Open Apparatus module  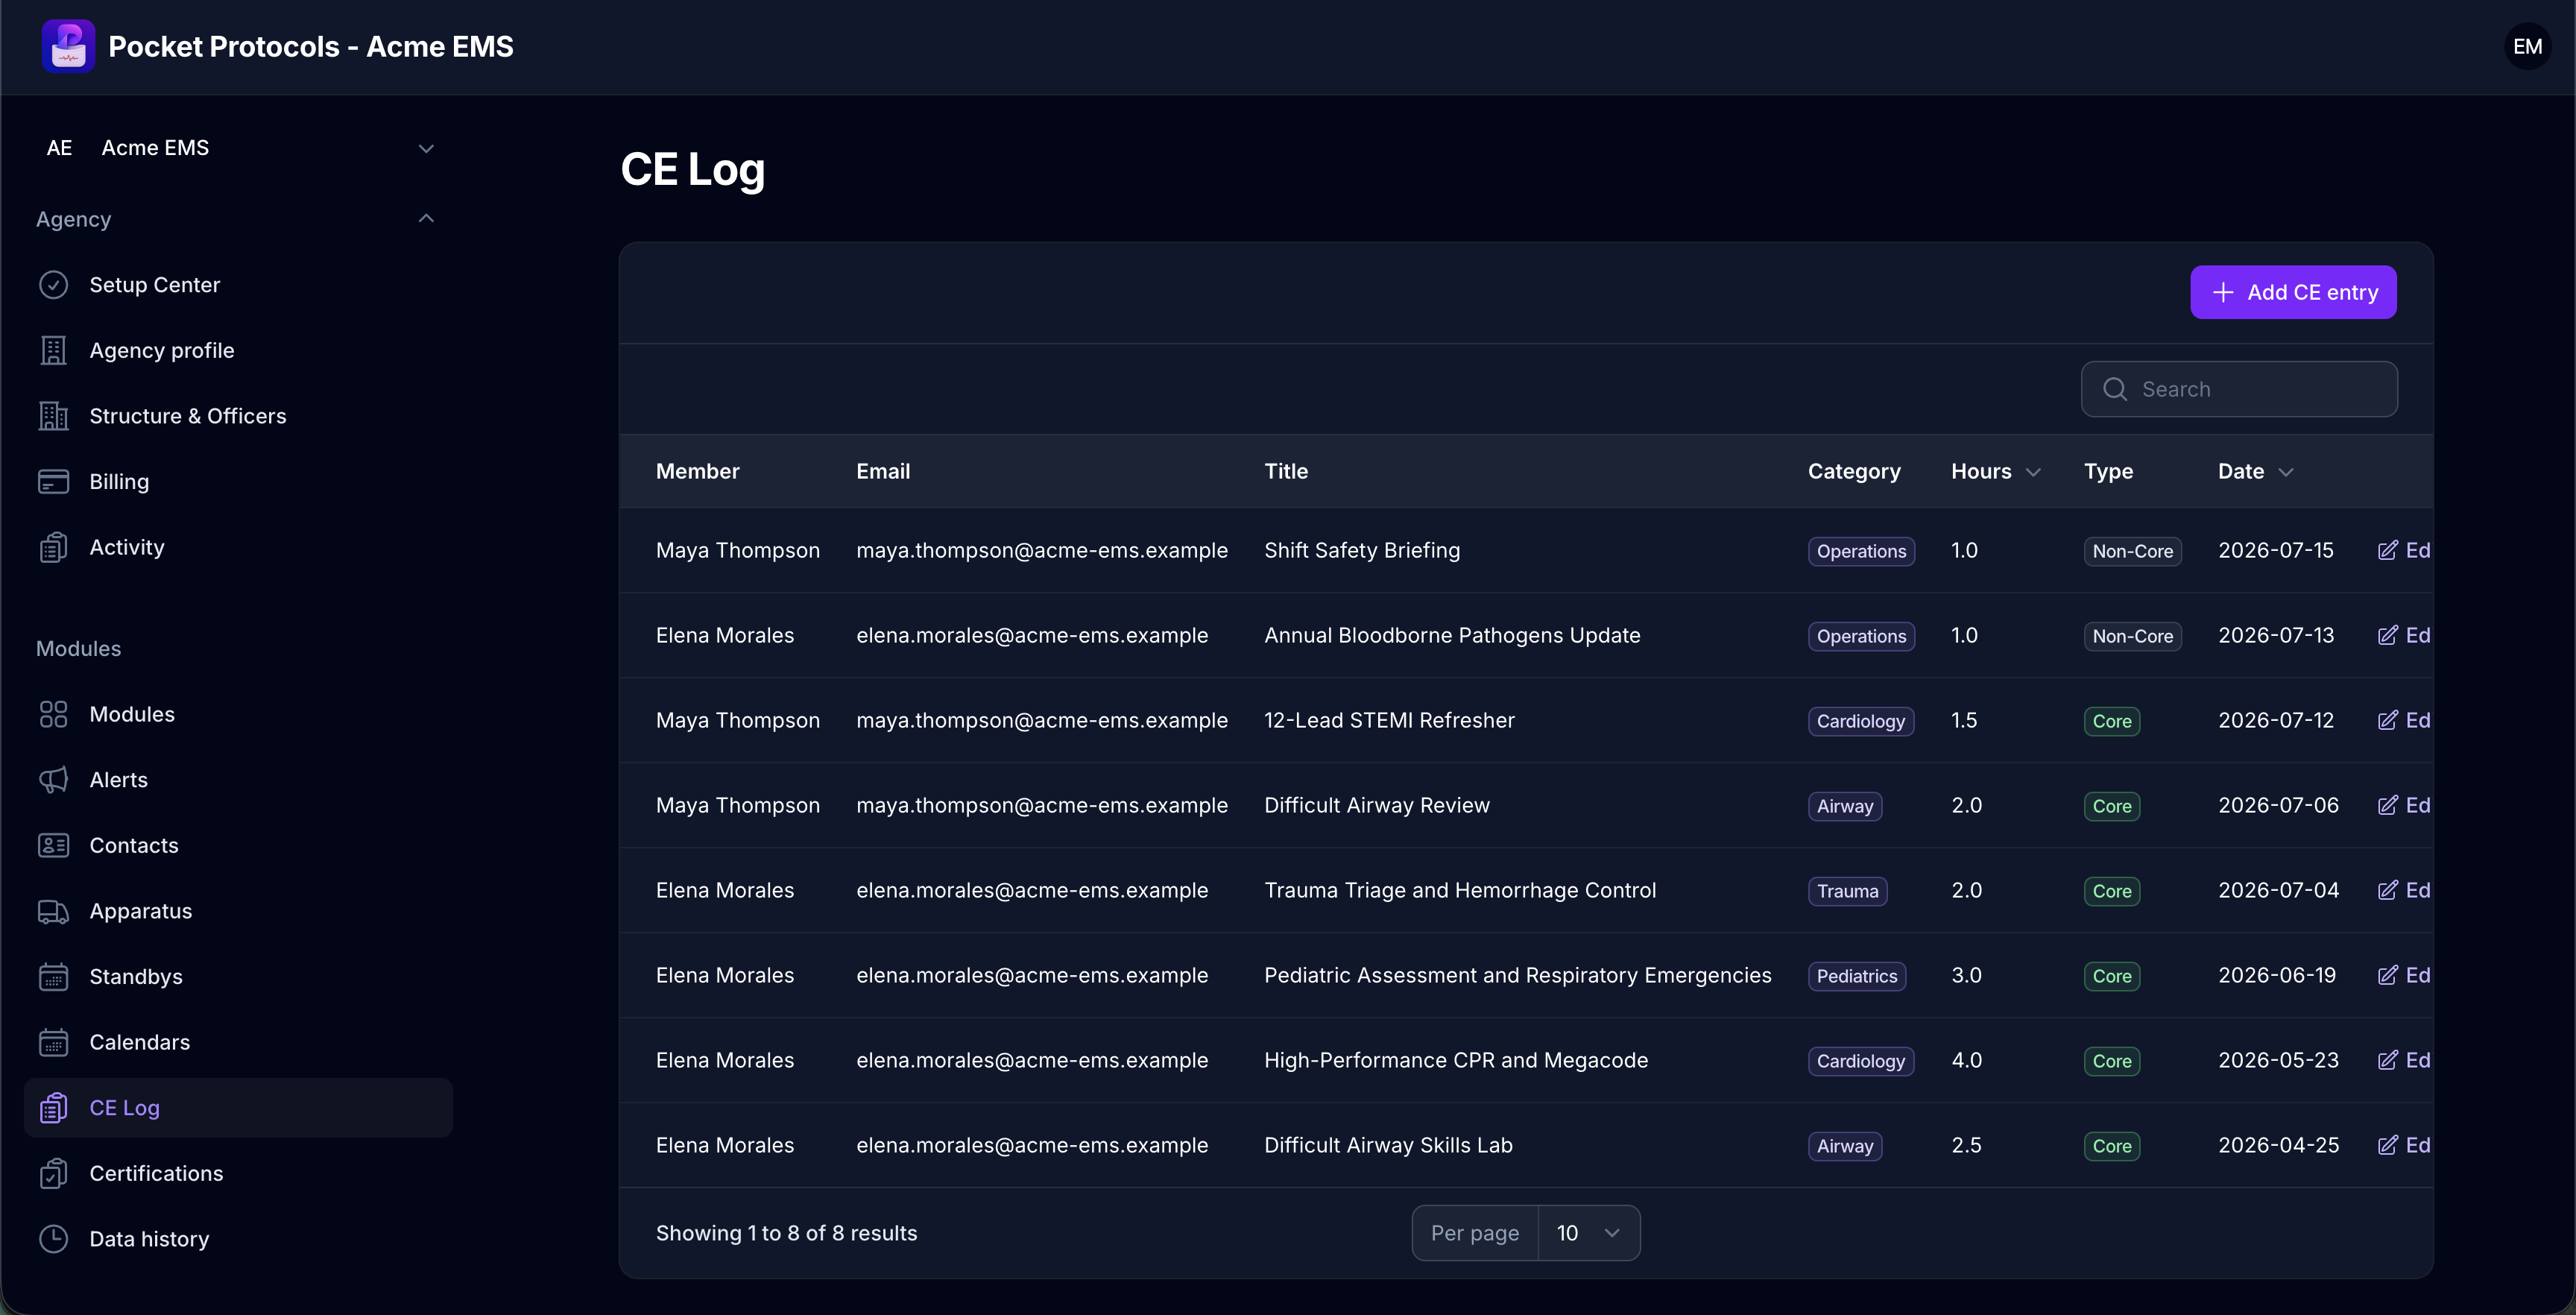pyautogui.click(x=238, y=911)
